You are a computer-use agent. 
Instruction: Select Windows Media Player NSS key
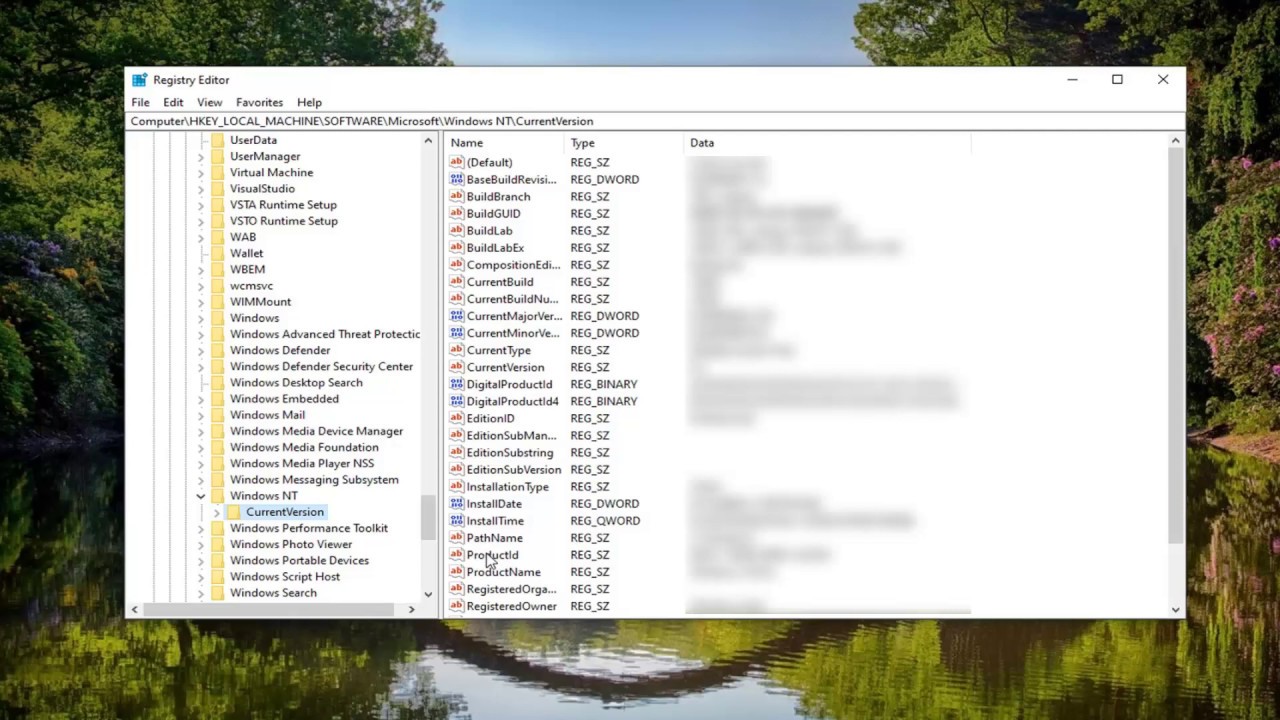click(302, 463)
